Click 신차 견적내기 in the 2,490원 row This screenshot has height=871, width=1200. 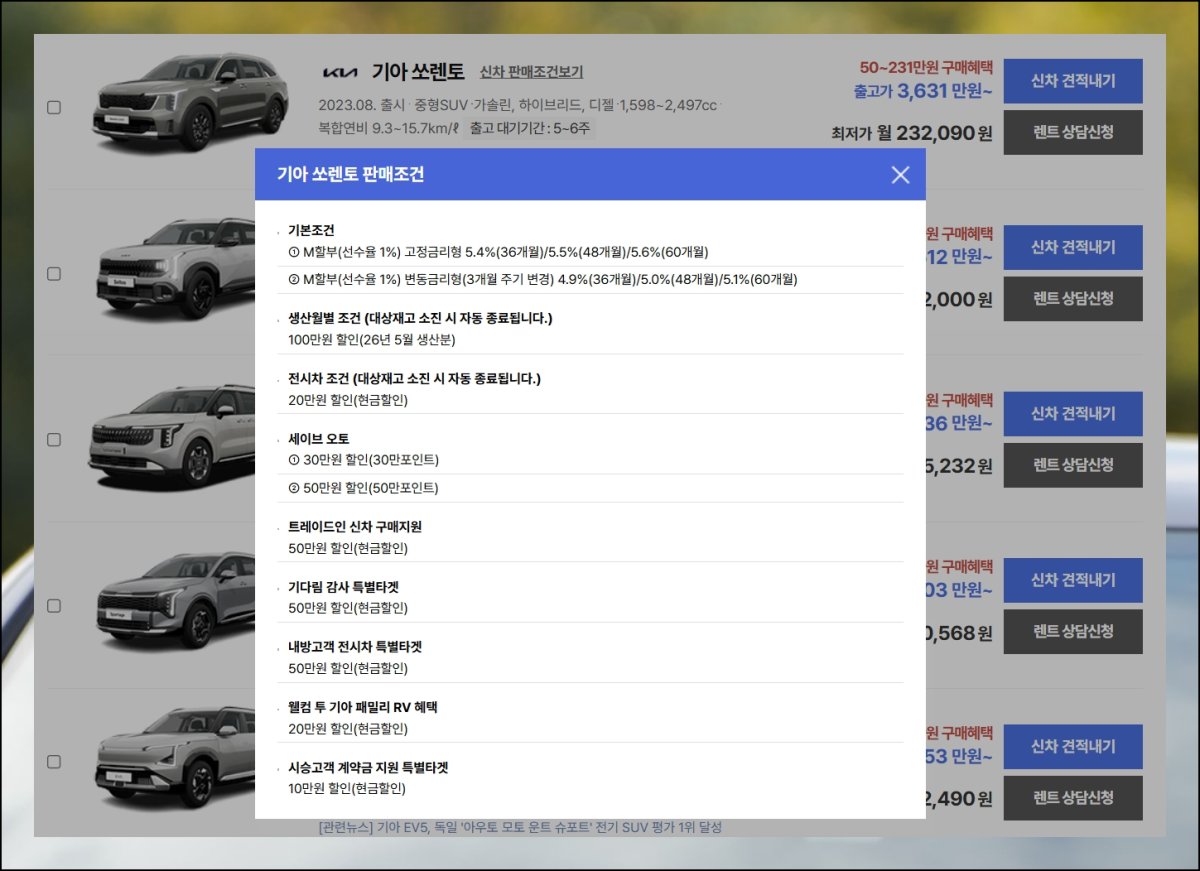[x=1073, y=746]
